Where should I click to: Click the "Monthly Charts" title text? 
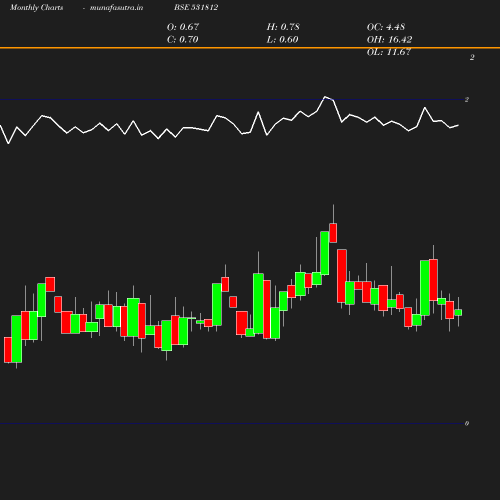click(36, 7)
